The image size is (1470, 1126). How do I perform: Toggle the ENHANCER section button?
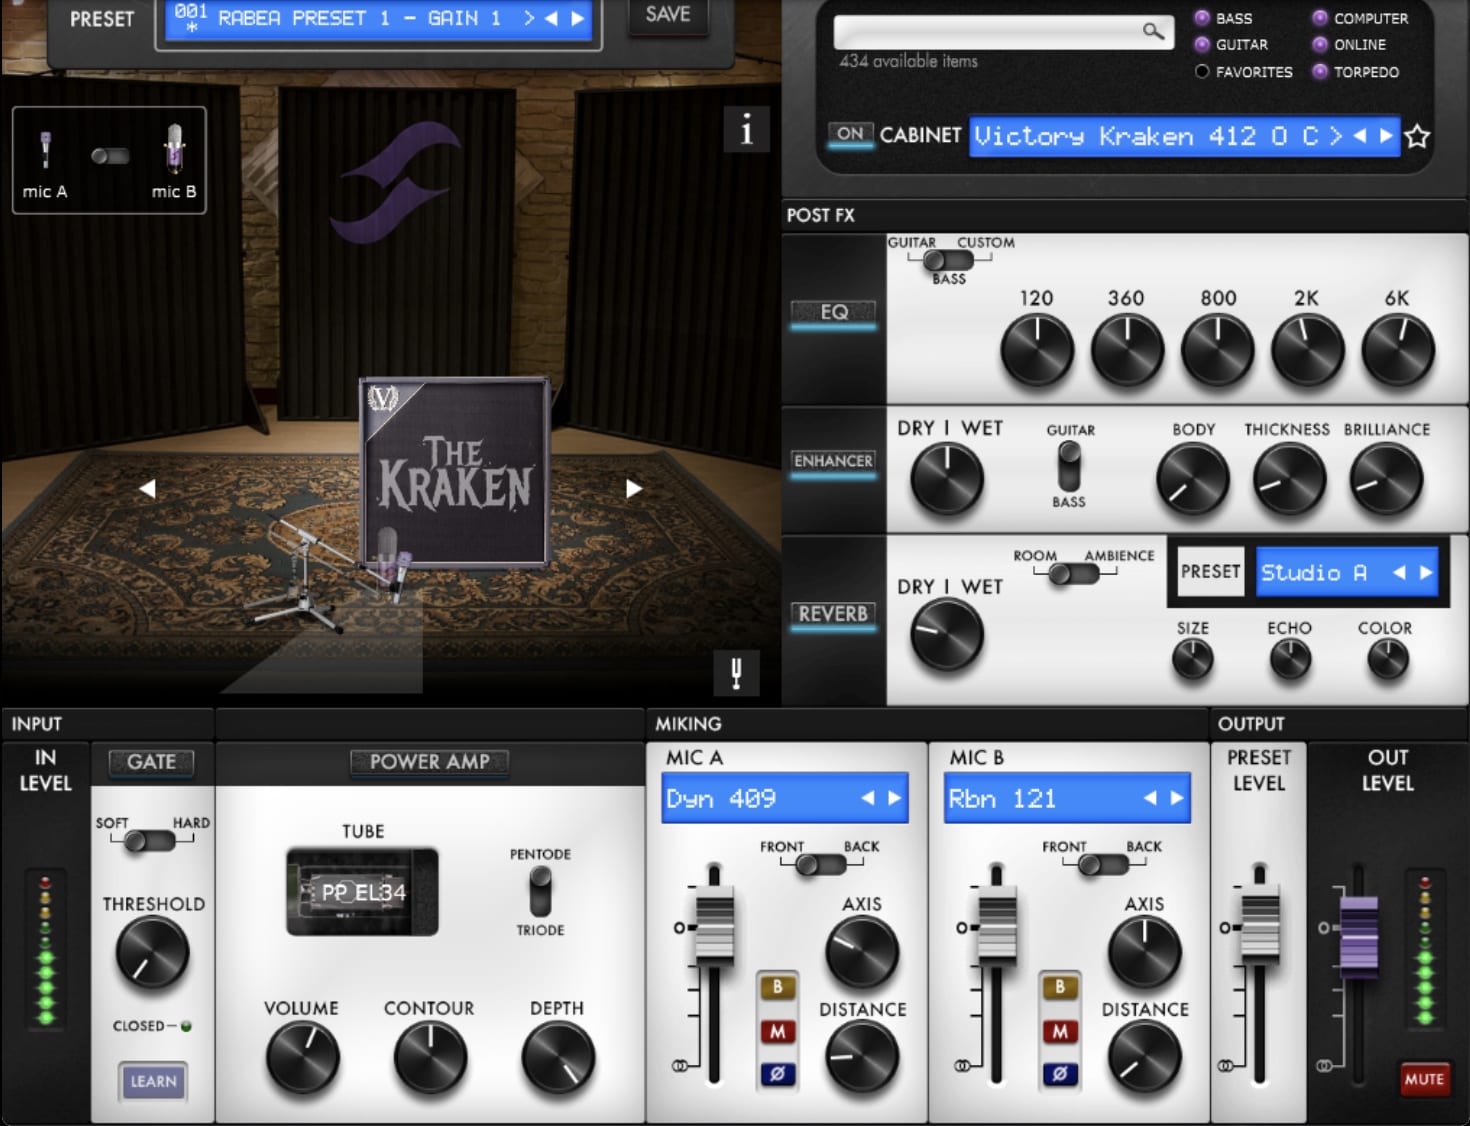click(833, 461)
